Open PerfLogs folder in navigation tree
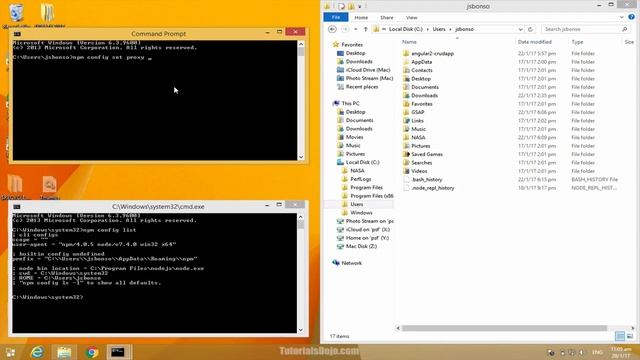Image resolution: width=640 pixels, height=360 pixels. [x=360, y=179]
